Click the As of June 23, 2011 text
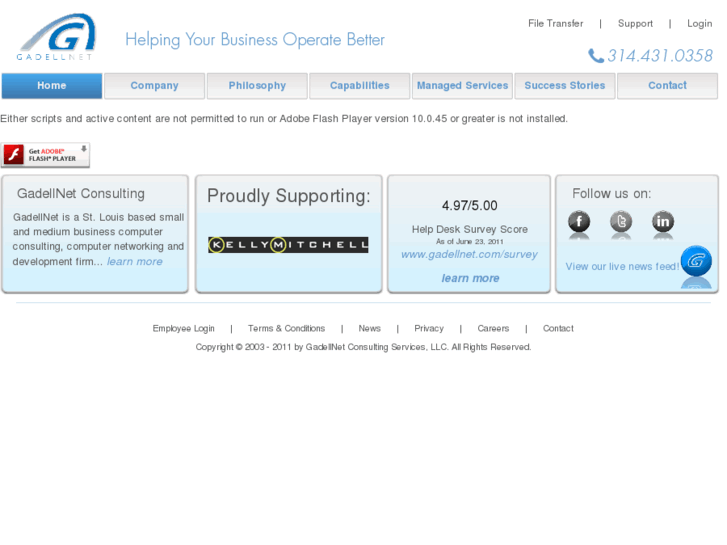Viewport: 727px width, 545px height. pyautogui.click(x=470, y=241)
